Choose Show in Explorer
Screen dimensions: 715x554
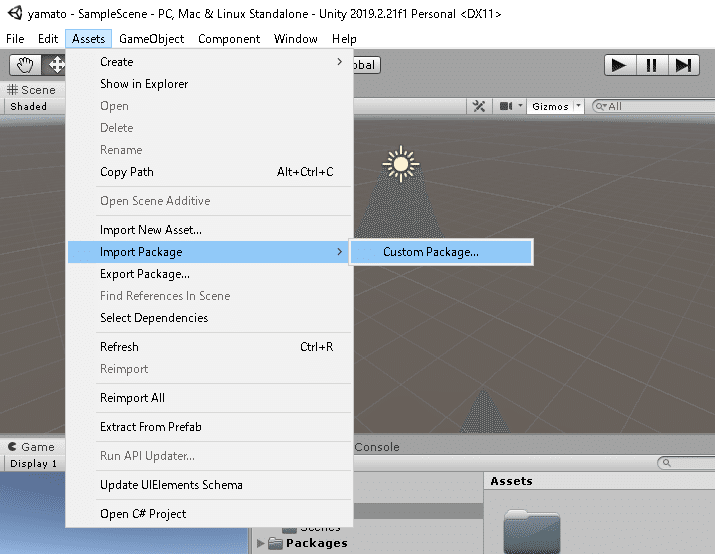pos(210,84)
